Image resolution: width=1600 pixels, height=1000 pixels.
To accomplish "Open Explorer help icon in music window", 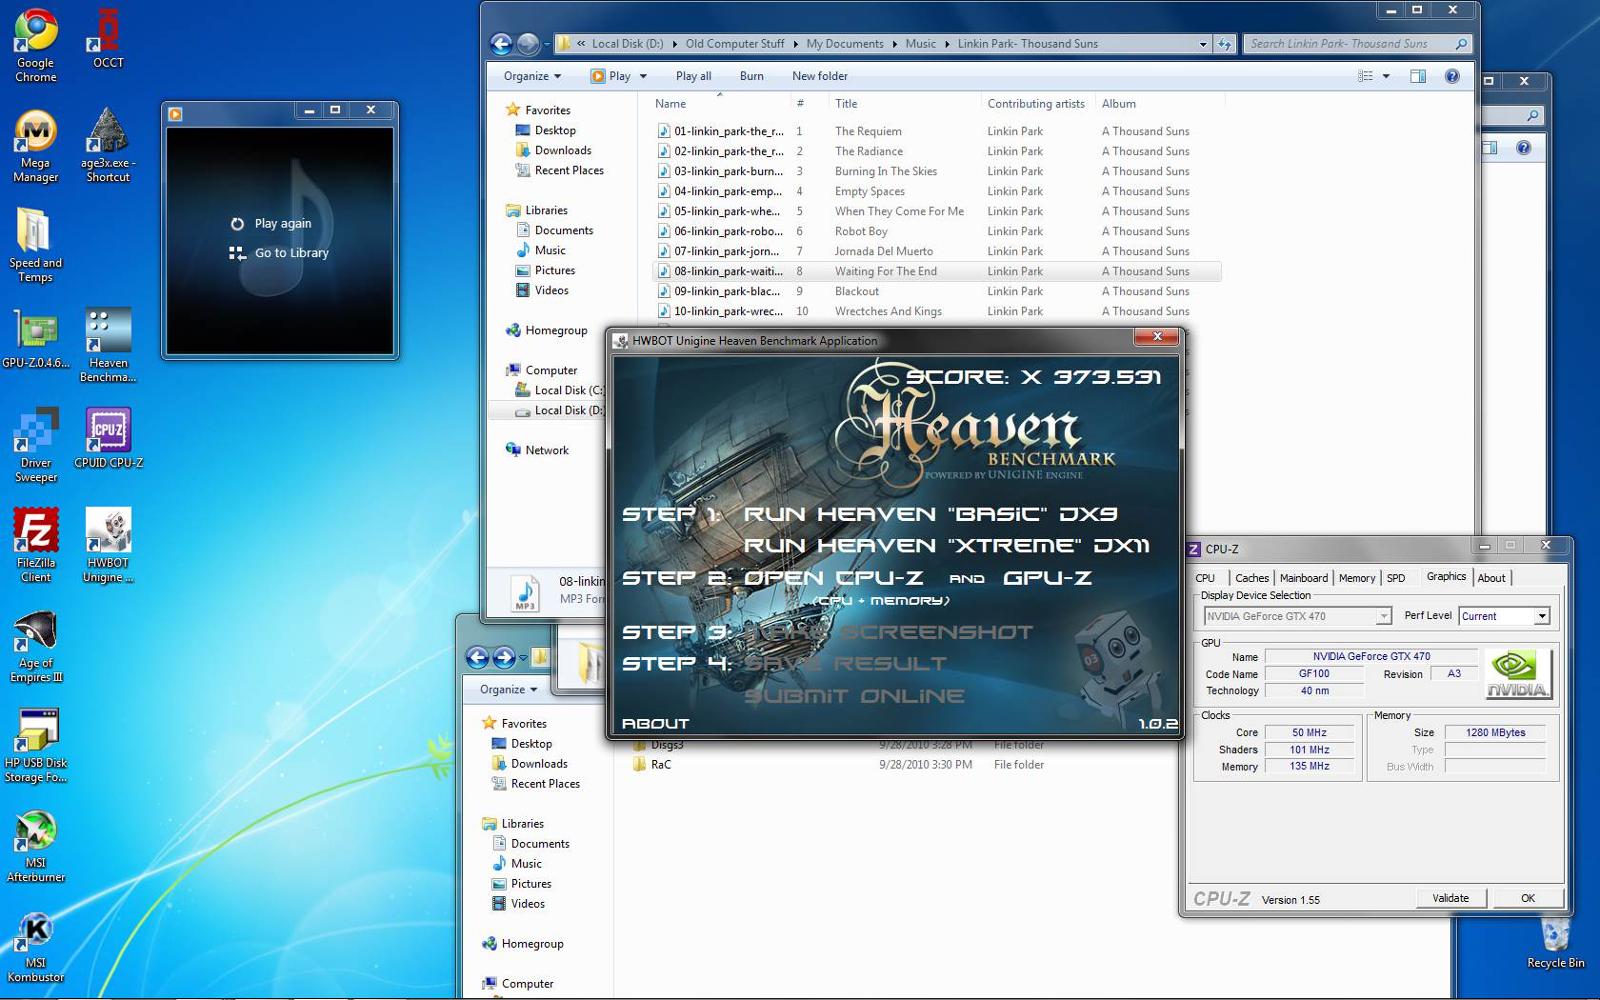I will [x=1452, y=76].
